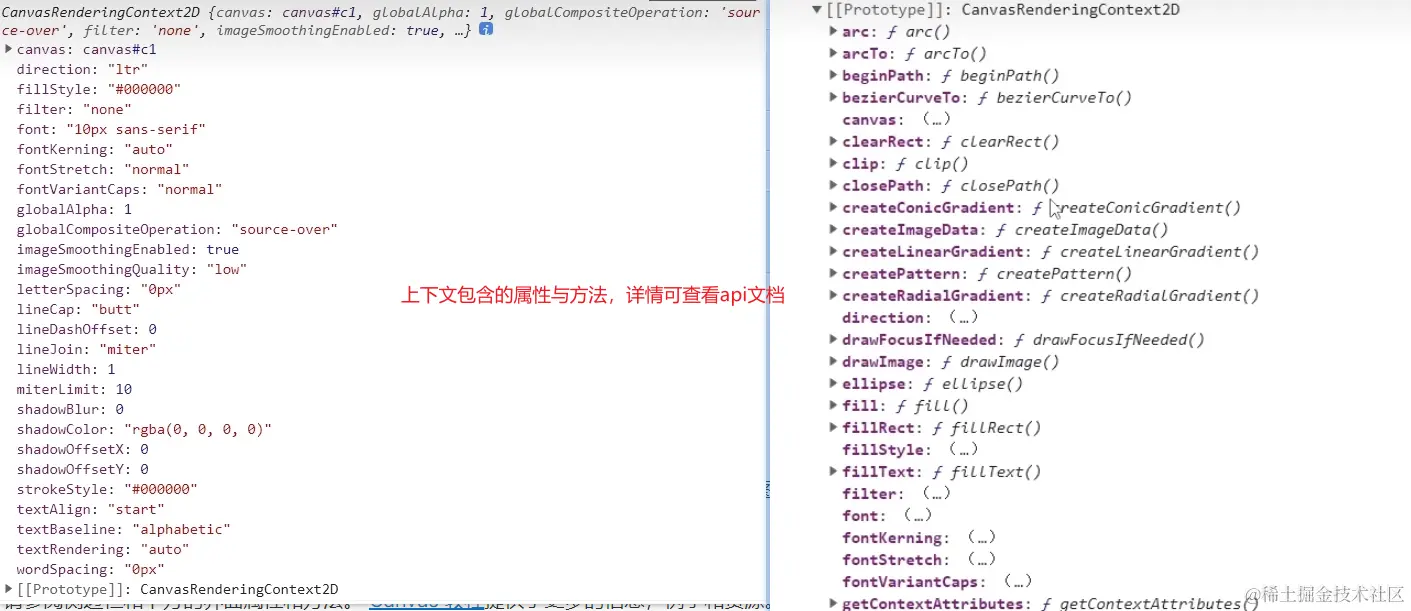Expand the beginPath function entry
1411x611 pixels.
point(833,76)
